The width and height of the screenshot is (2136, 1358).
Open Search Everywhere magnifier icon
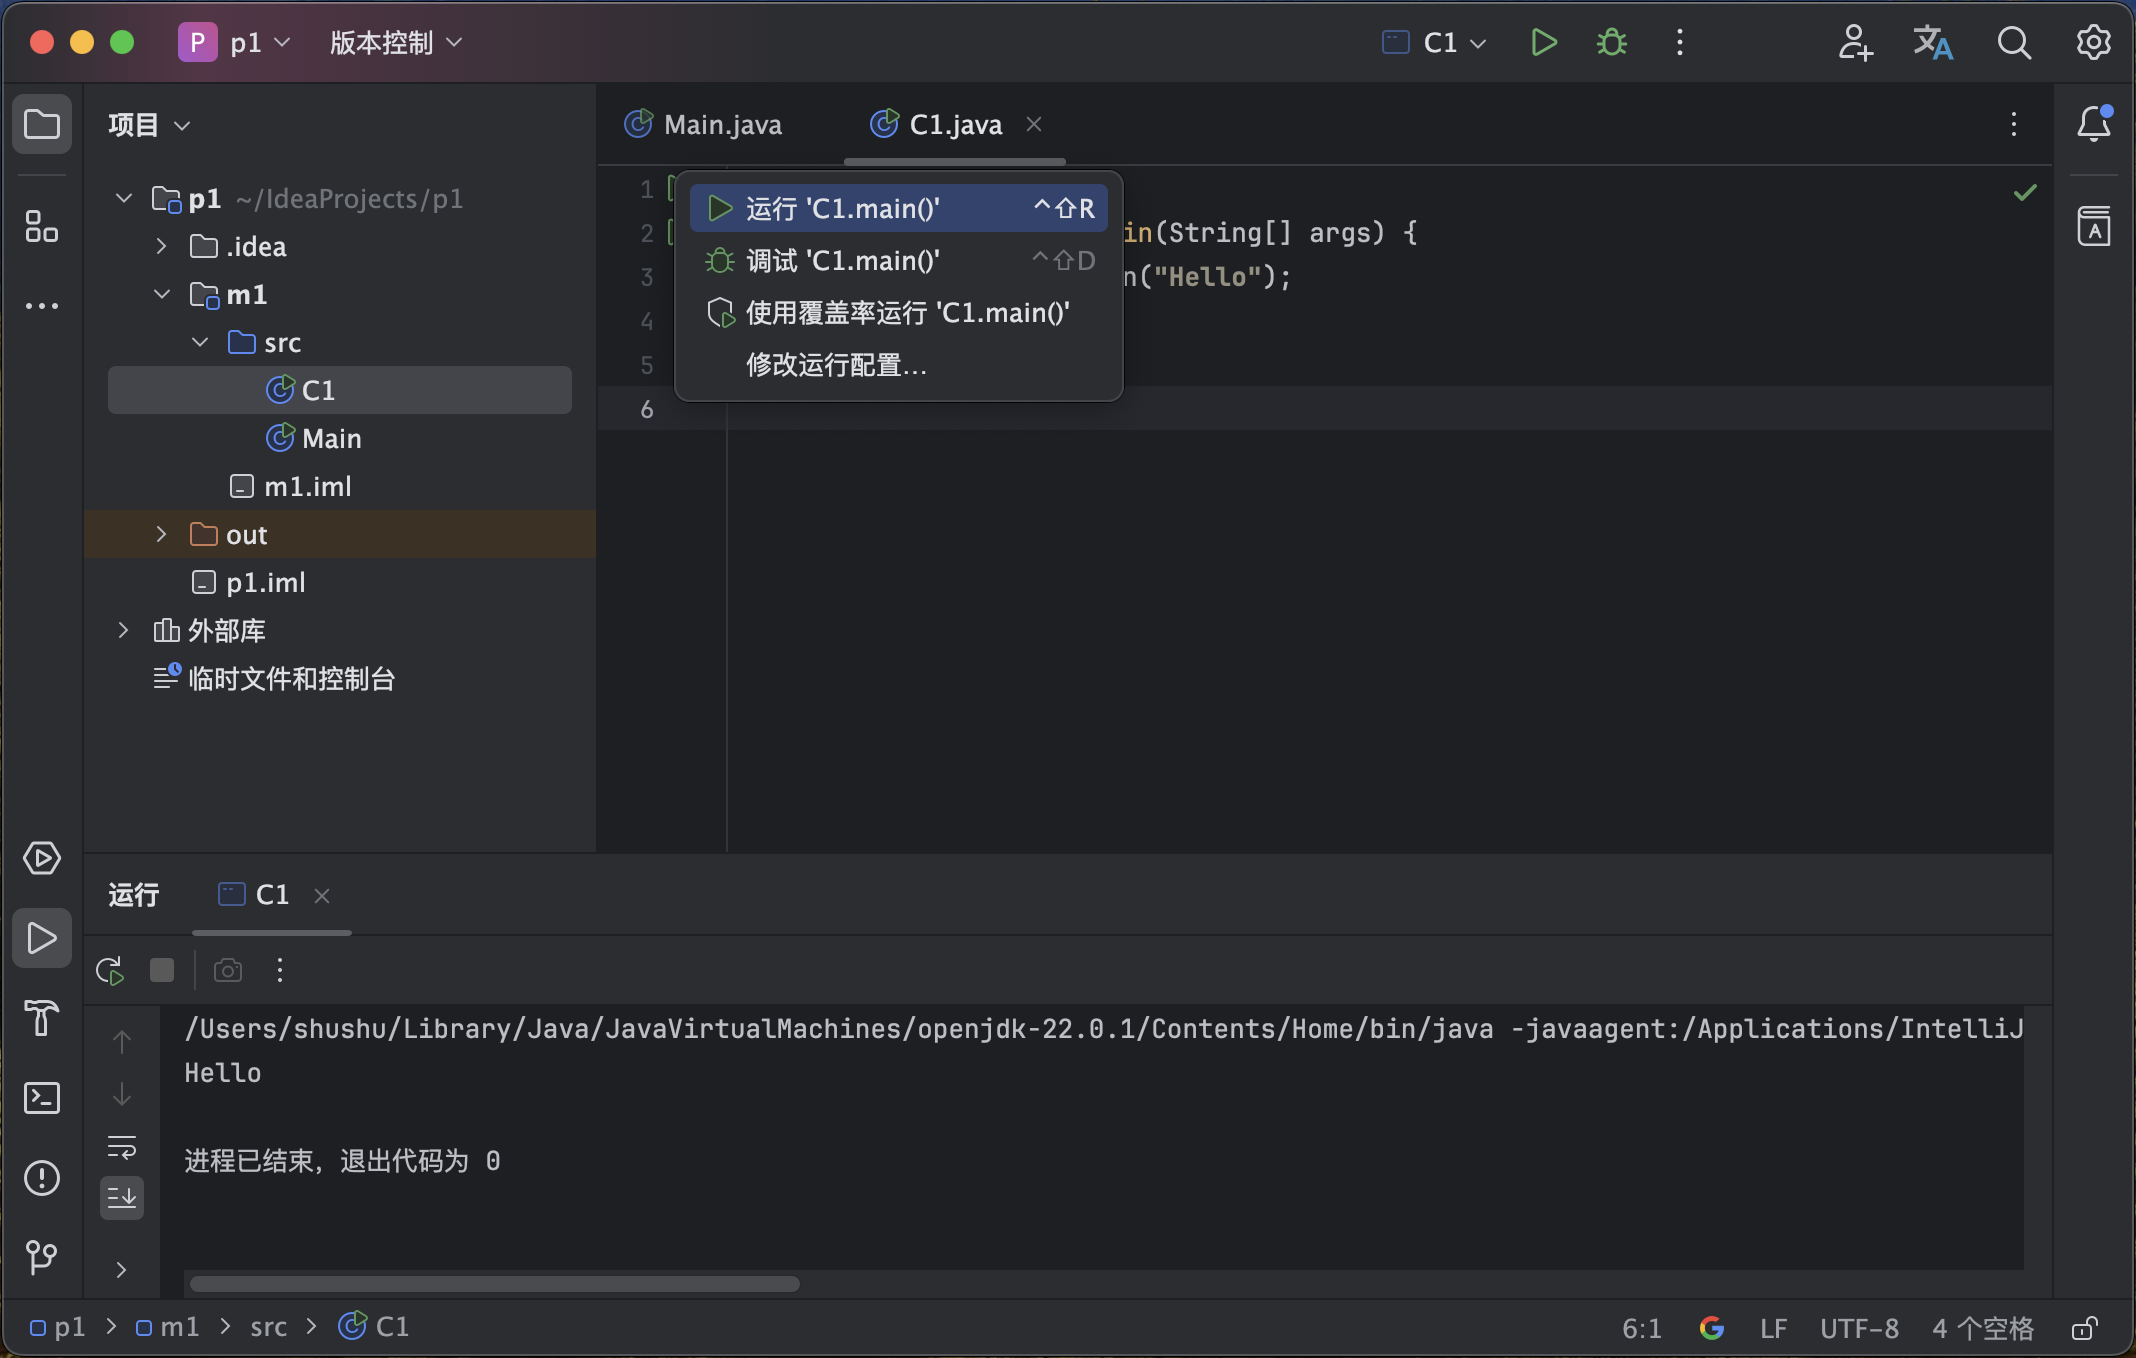(x=2014, y=42)
